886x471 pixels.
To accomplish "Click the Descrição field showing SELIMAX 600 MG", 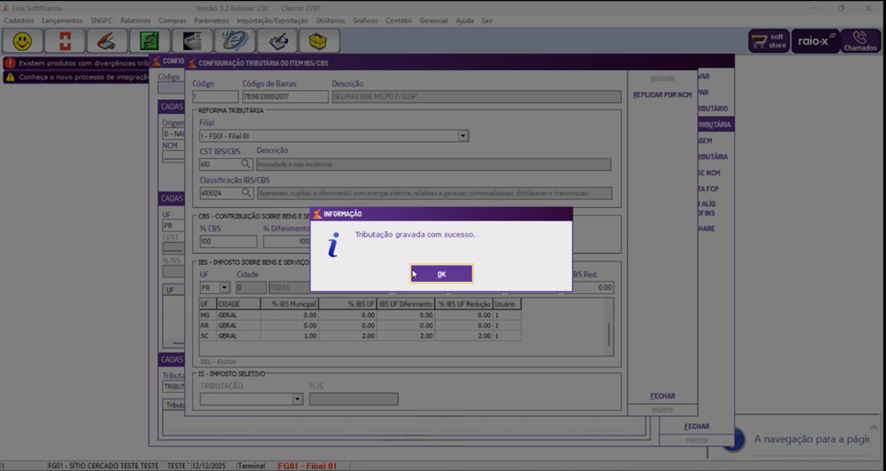I will coord(476,97).
